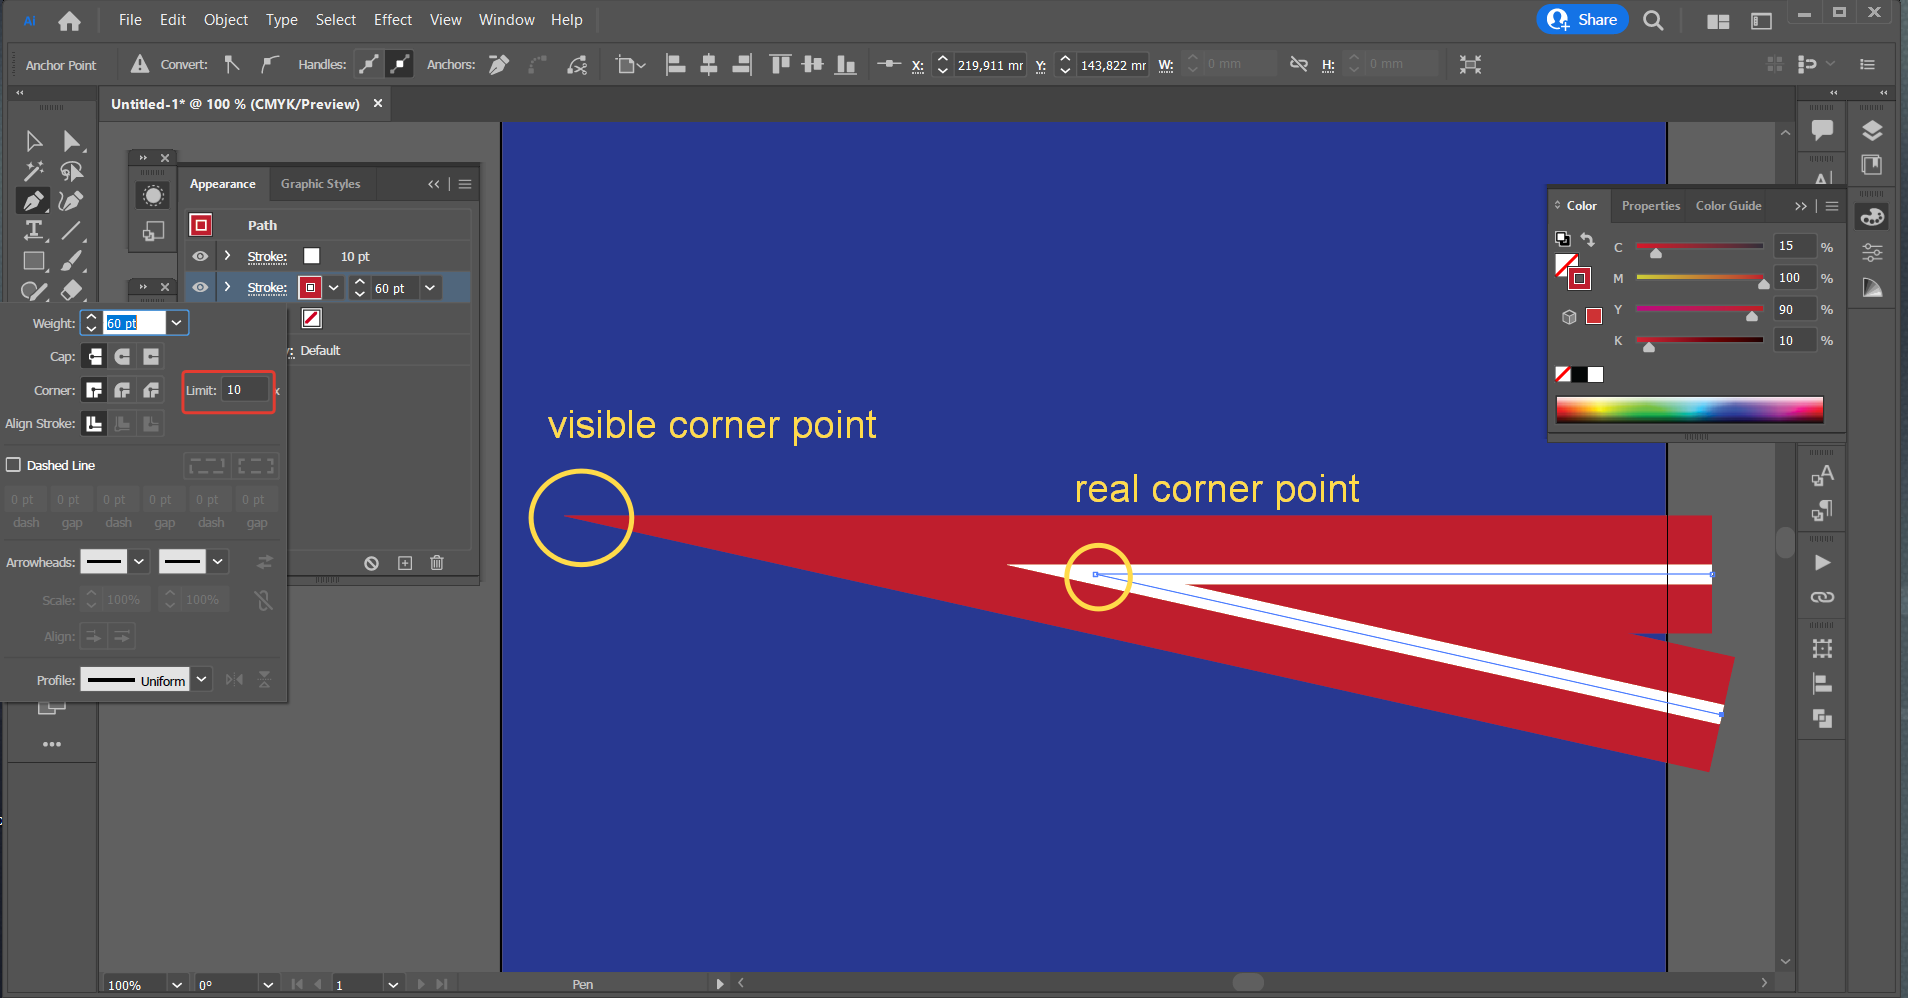Enable the Dashed Line checkbox

(14, 464)
